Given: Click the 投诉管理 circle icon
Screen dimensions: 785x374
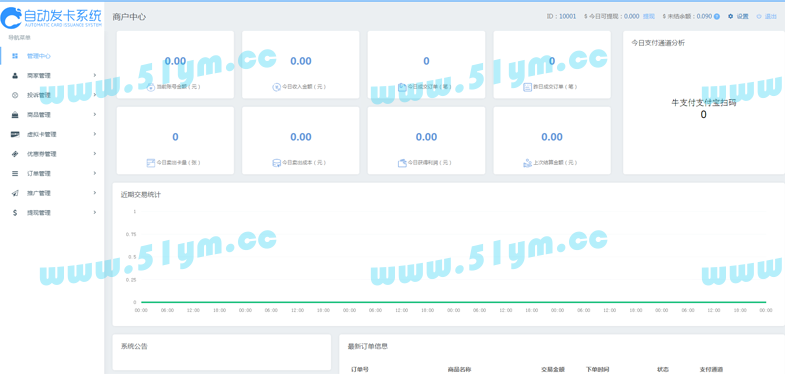Looking at the screenshot, I should tap(15, 95).
